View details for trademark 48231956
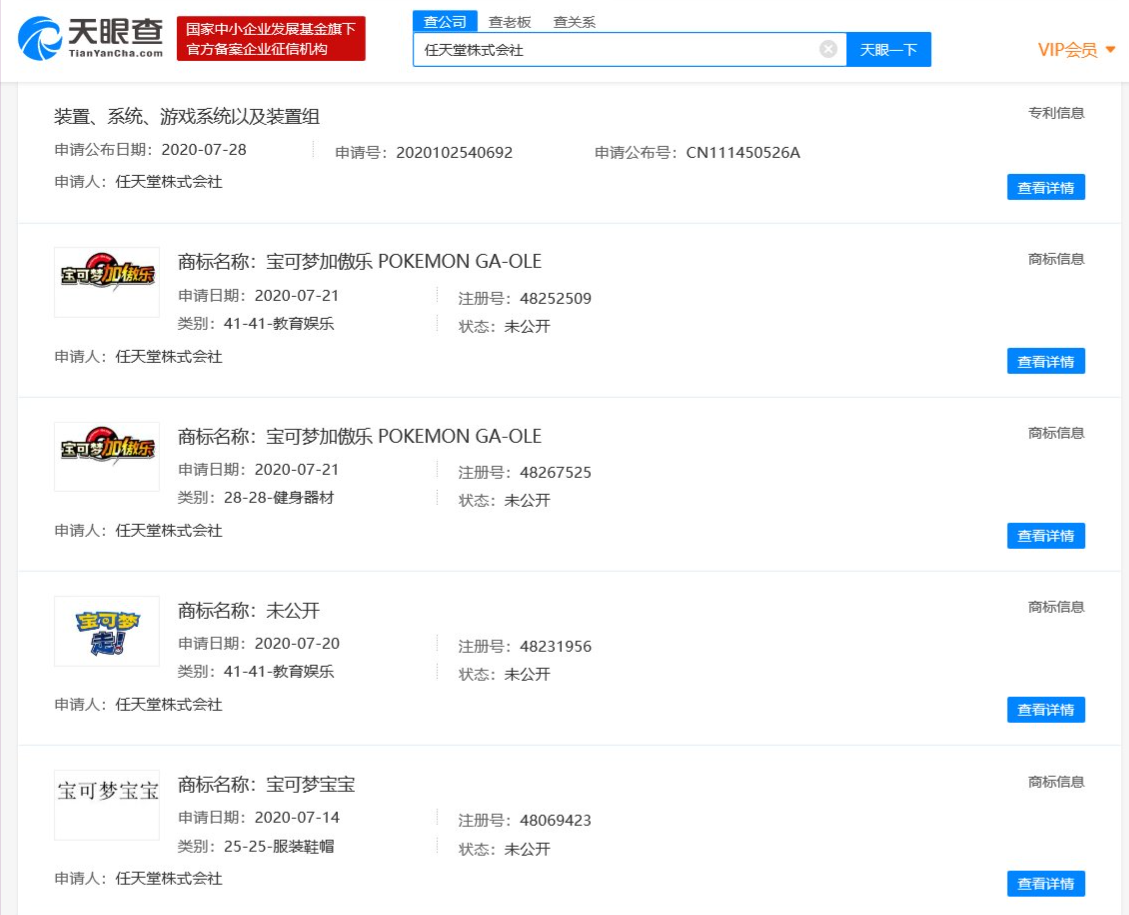The width and height of the screenshot is (1129, 915). [x=1045, y=710]
